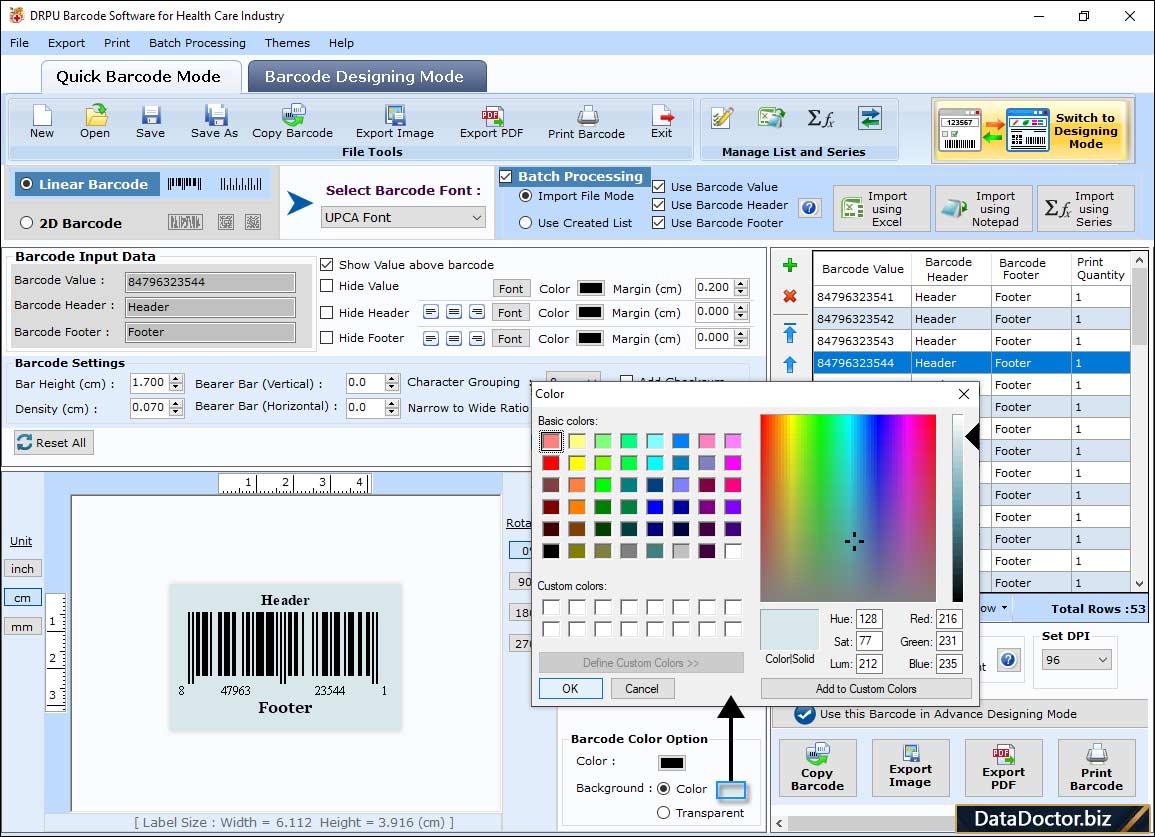Image resolution: width=1155 pixels, height=837 pixels.
Task: Increase value margin spinner
Action: (x=742, y=284)
